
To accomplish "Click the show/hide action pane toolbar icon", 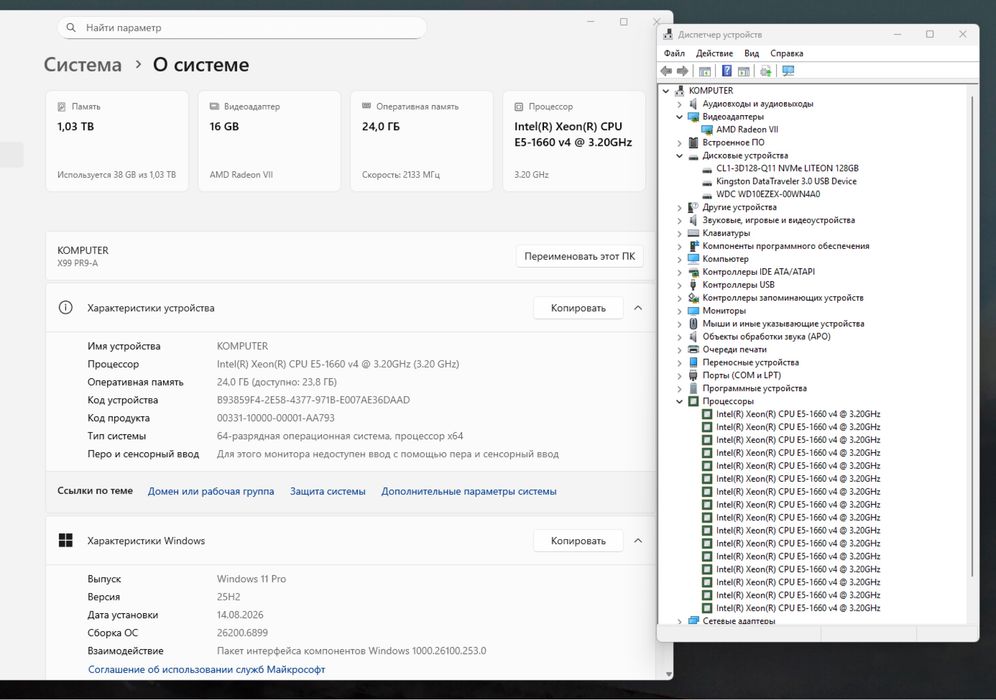I will click(744, 71).
